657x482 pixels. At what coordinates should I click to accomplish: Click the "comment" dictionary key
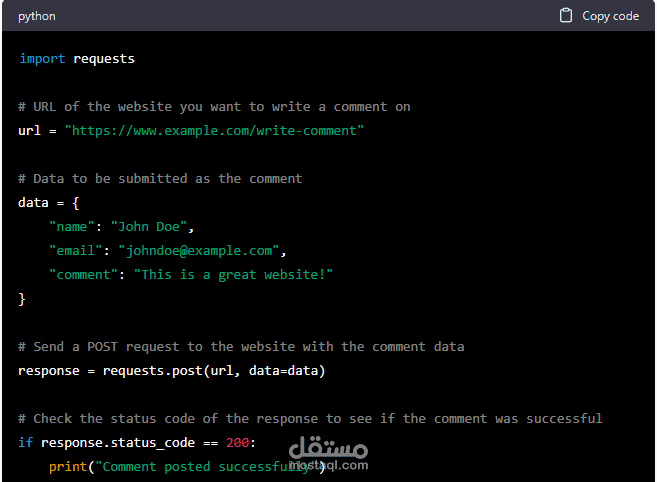83,275
